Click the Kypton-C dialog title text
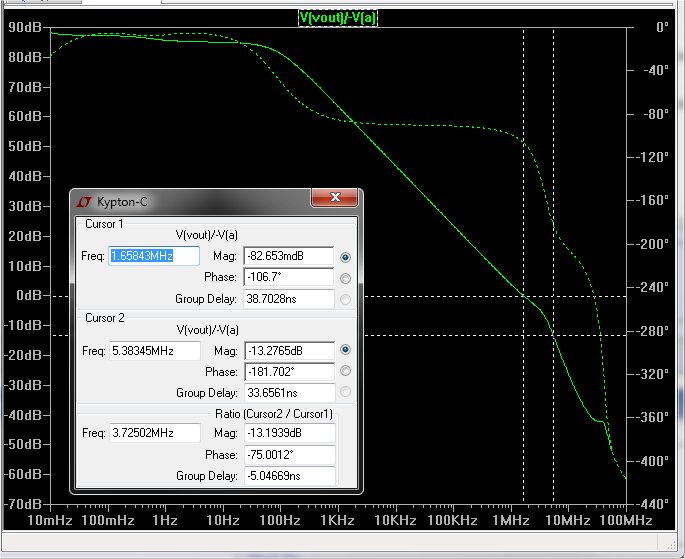 point(122,202)
